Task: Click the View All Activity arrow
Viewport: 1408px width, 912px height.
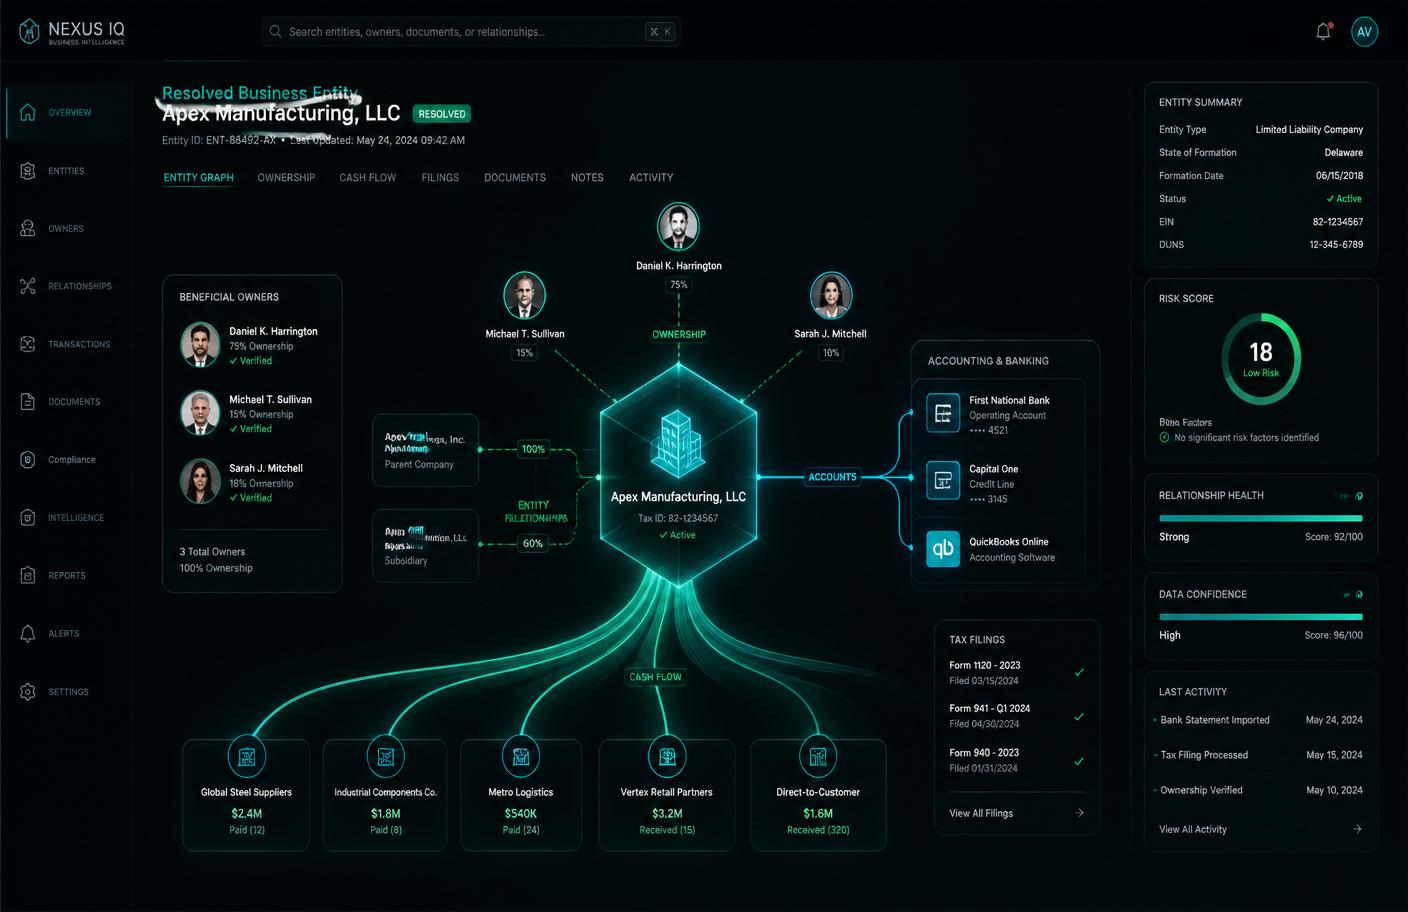Action: pyautogui.click(x=1357, y=829)
